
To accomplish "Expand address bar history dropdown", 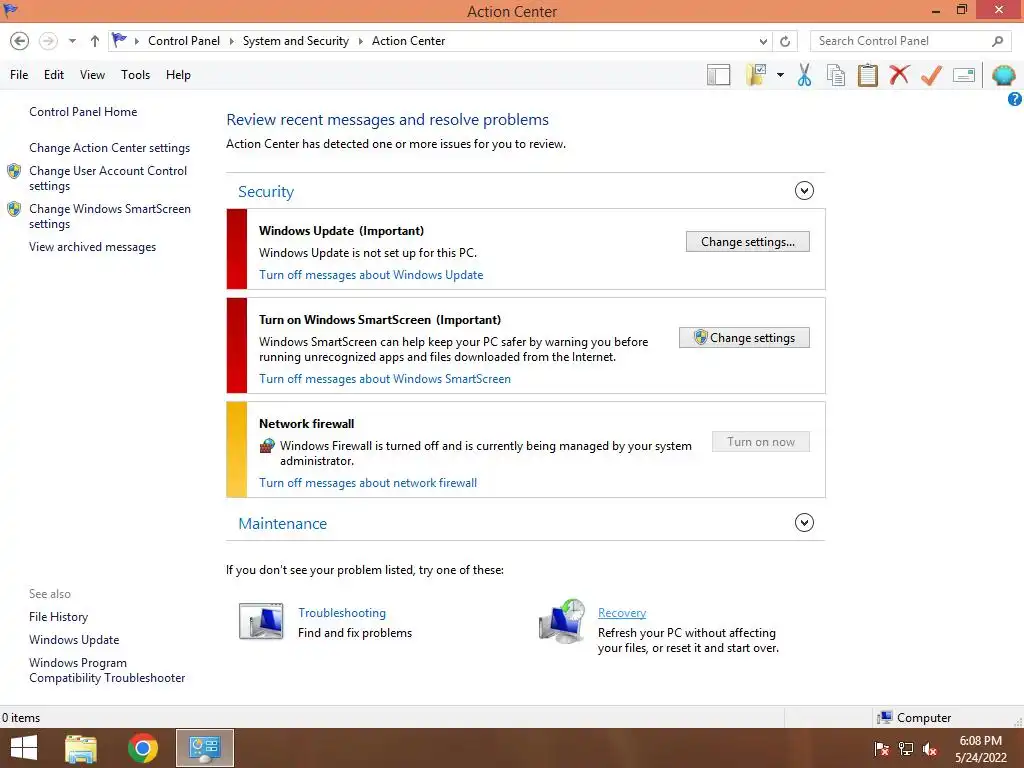I will (x=763, y=41).
